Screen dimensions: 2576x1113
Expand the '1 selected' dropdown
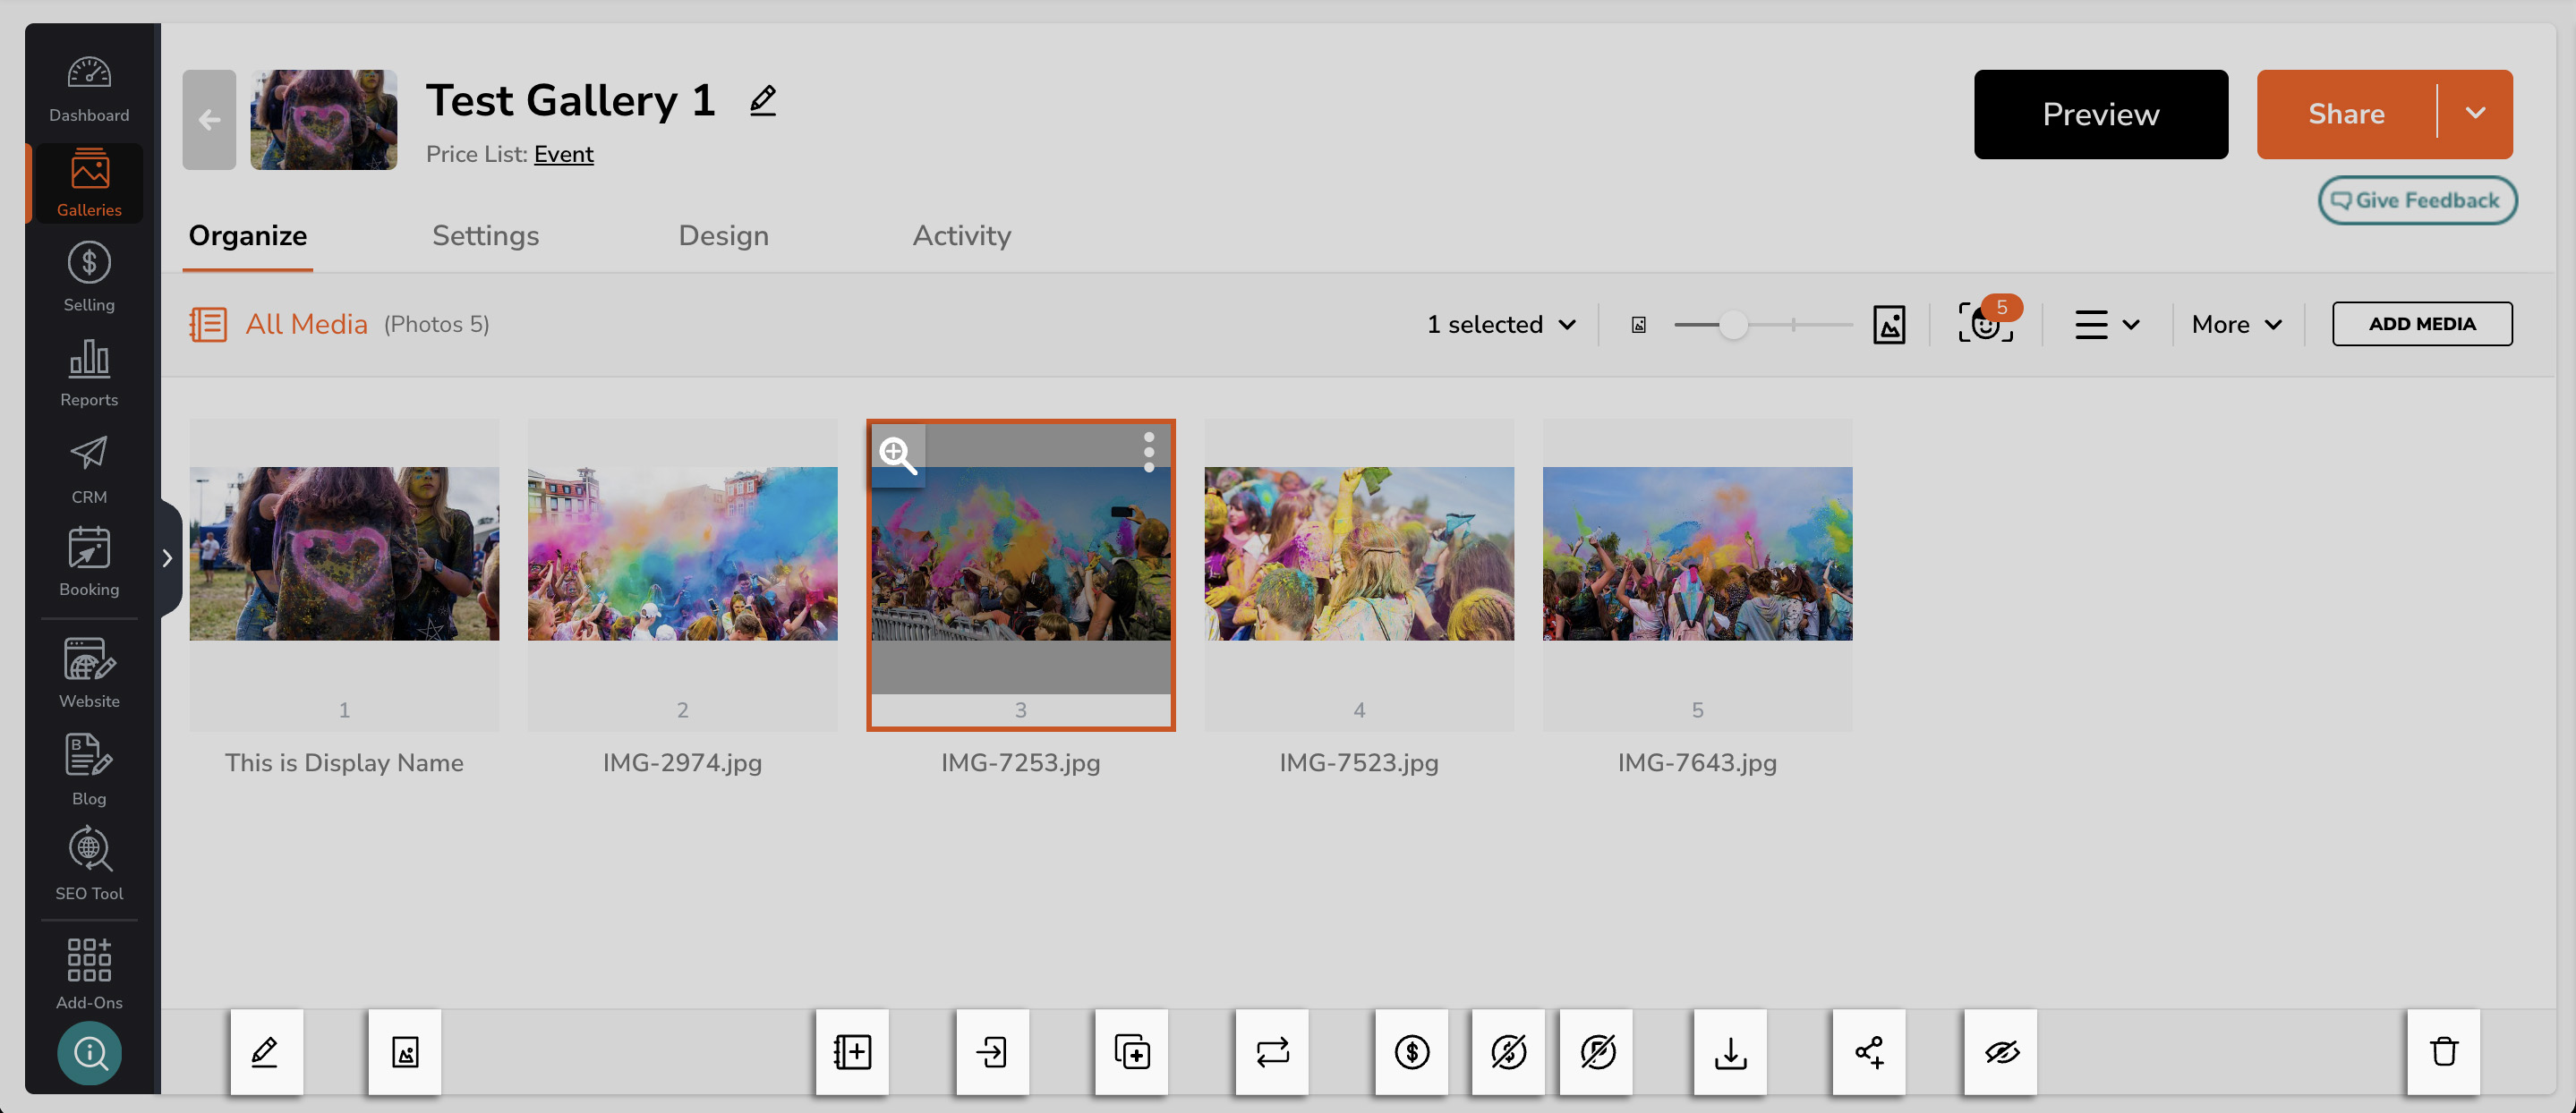(x=1500, y=323)
